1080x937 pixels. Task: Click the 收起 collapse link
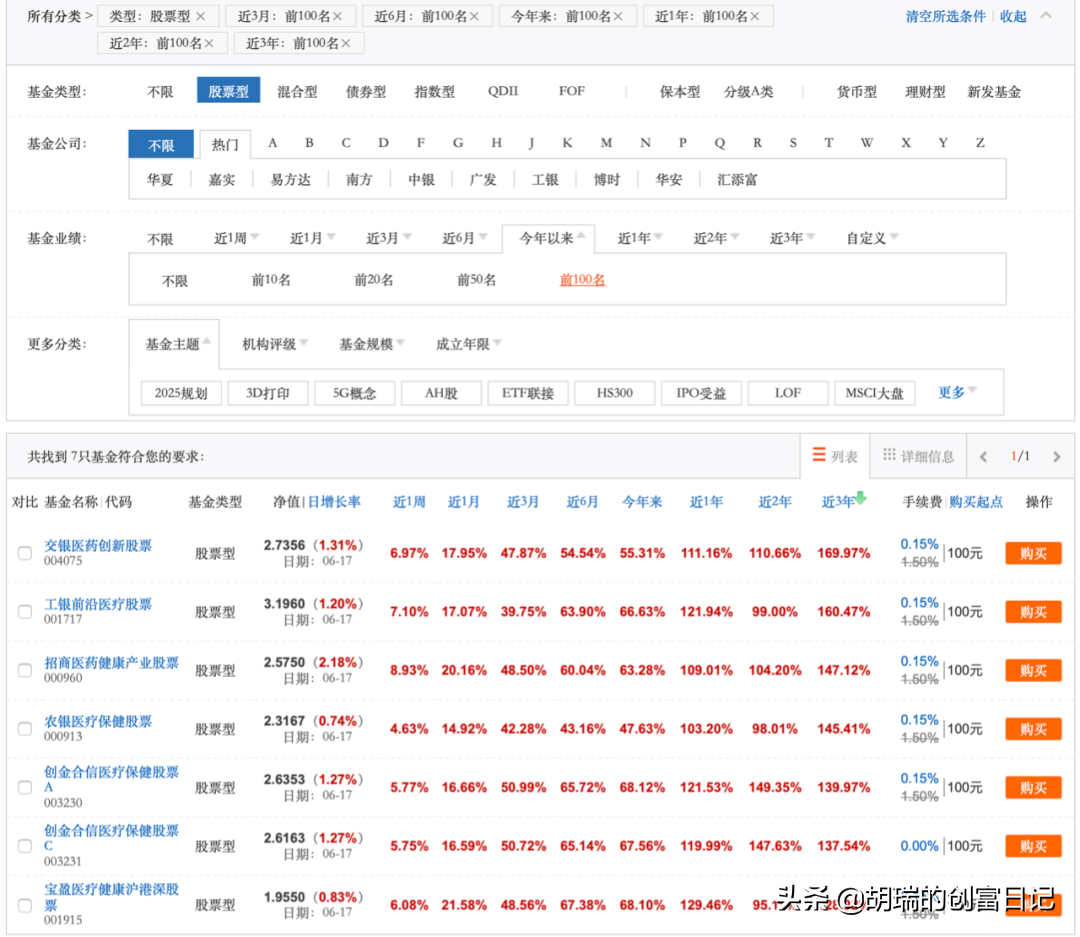(x=1013, y=16)
